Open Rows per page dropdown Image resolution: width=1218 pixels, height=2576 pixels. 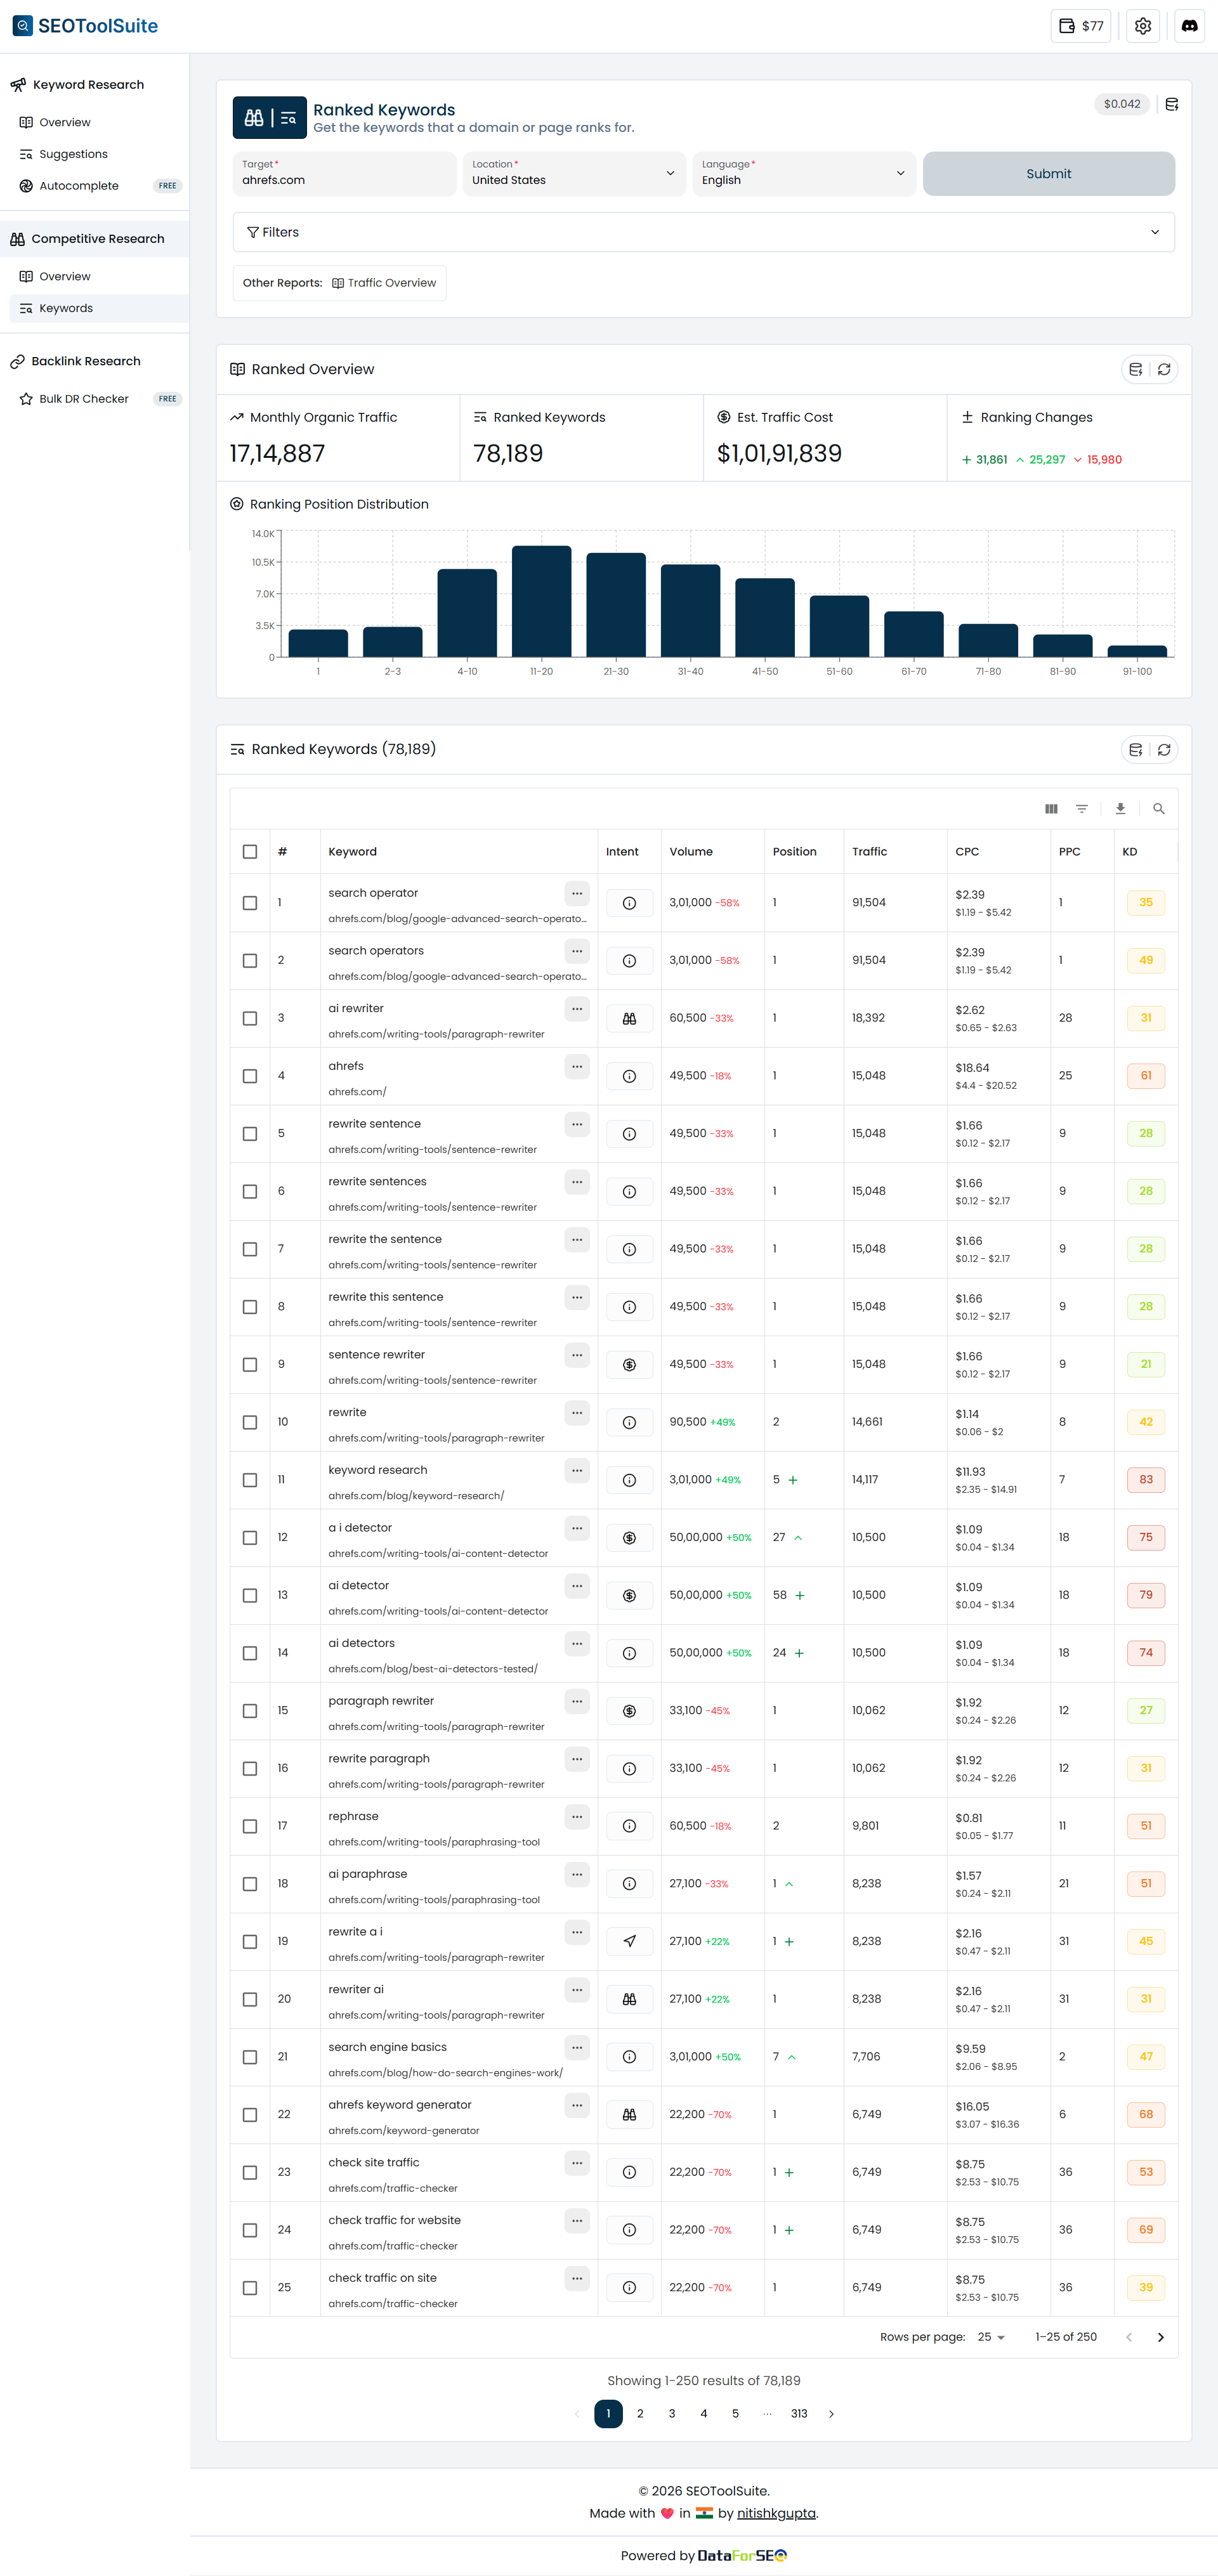point(991,2337)
